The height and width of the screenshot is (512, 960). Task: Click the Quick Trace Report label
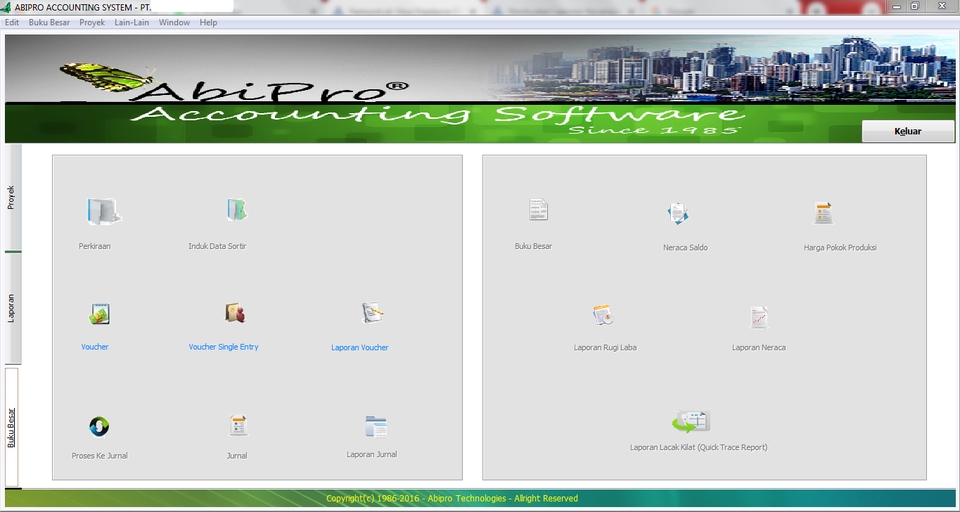click(699, 447)
